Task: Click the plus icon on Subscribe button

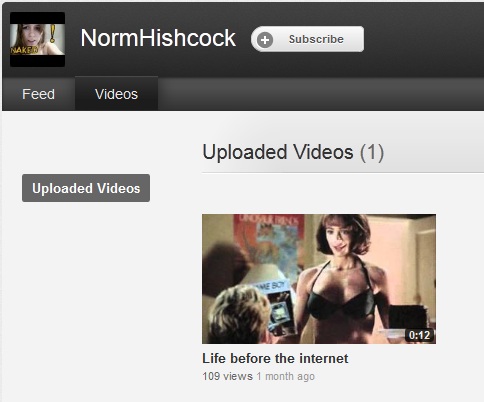Action: point(265,40)
